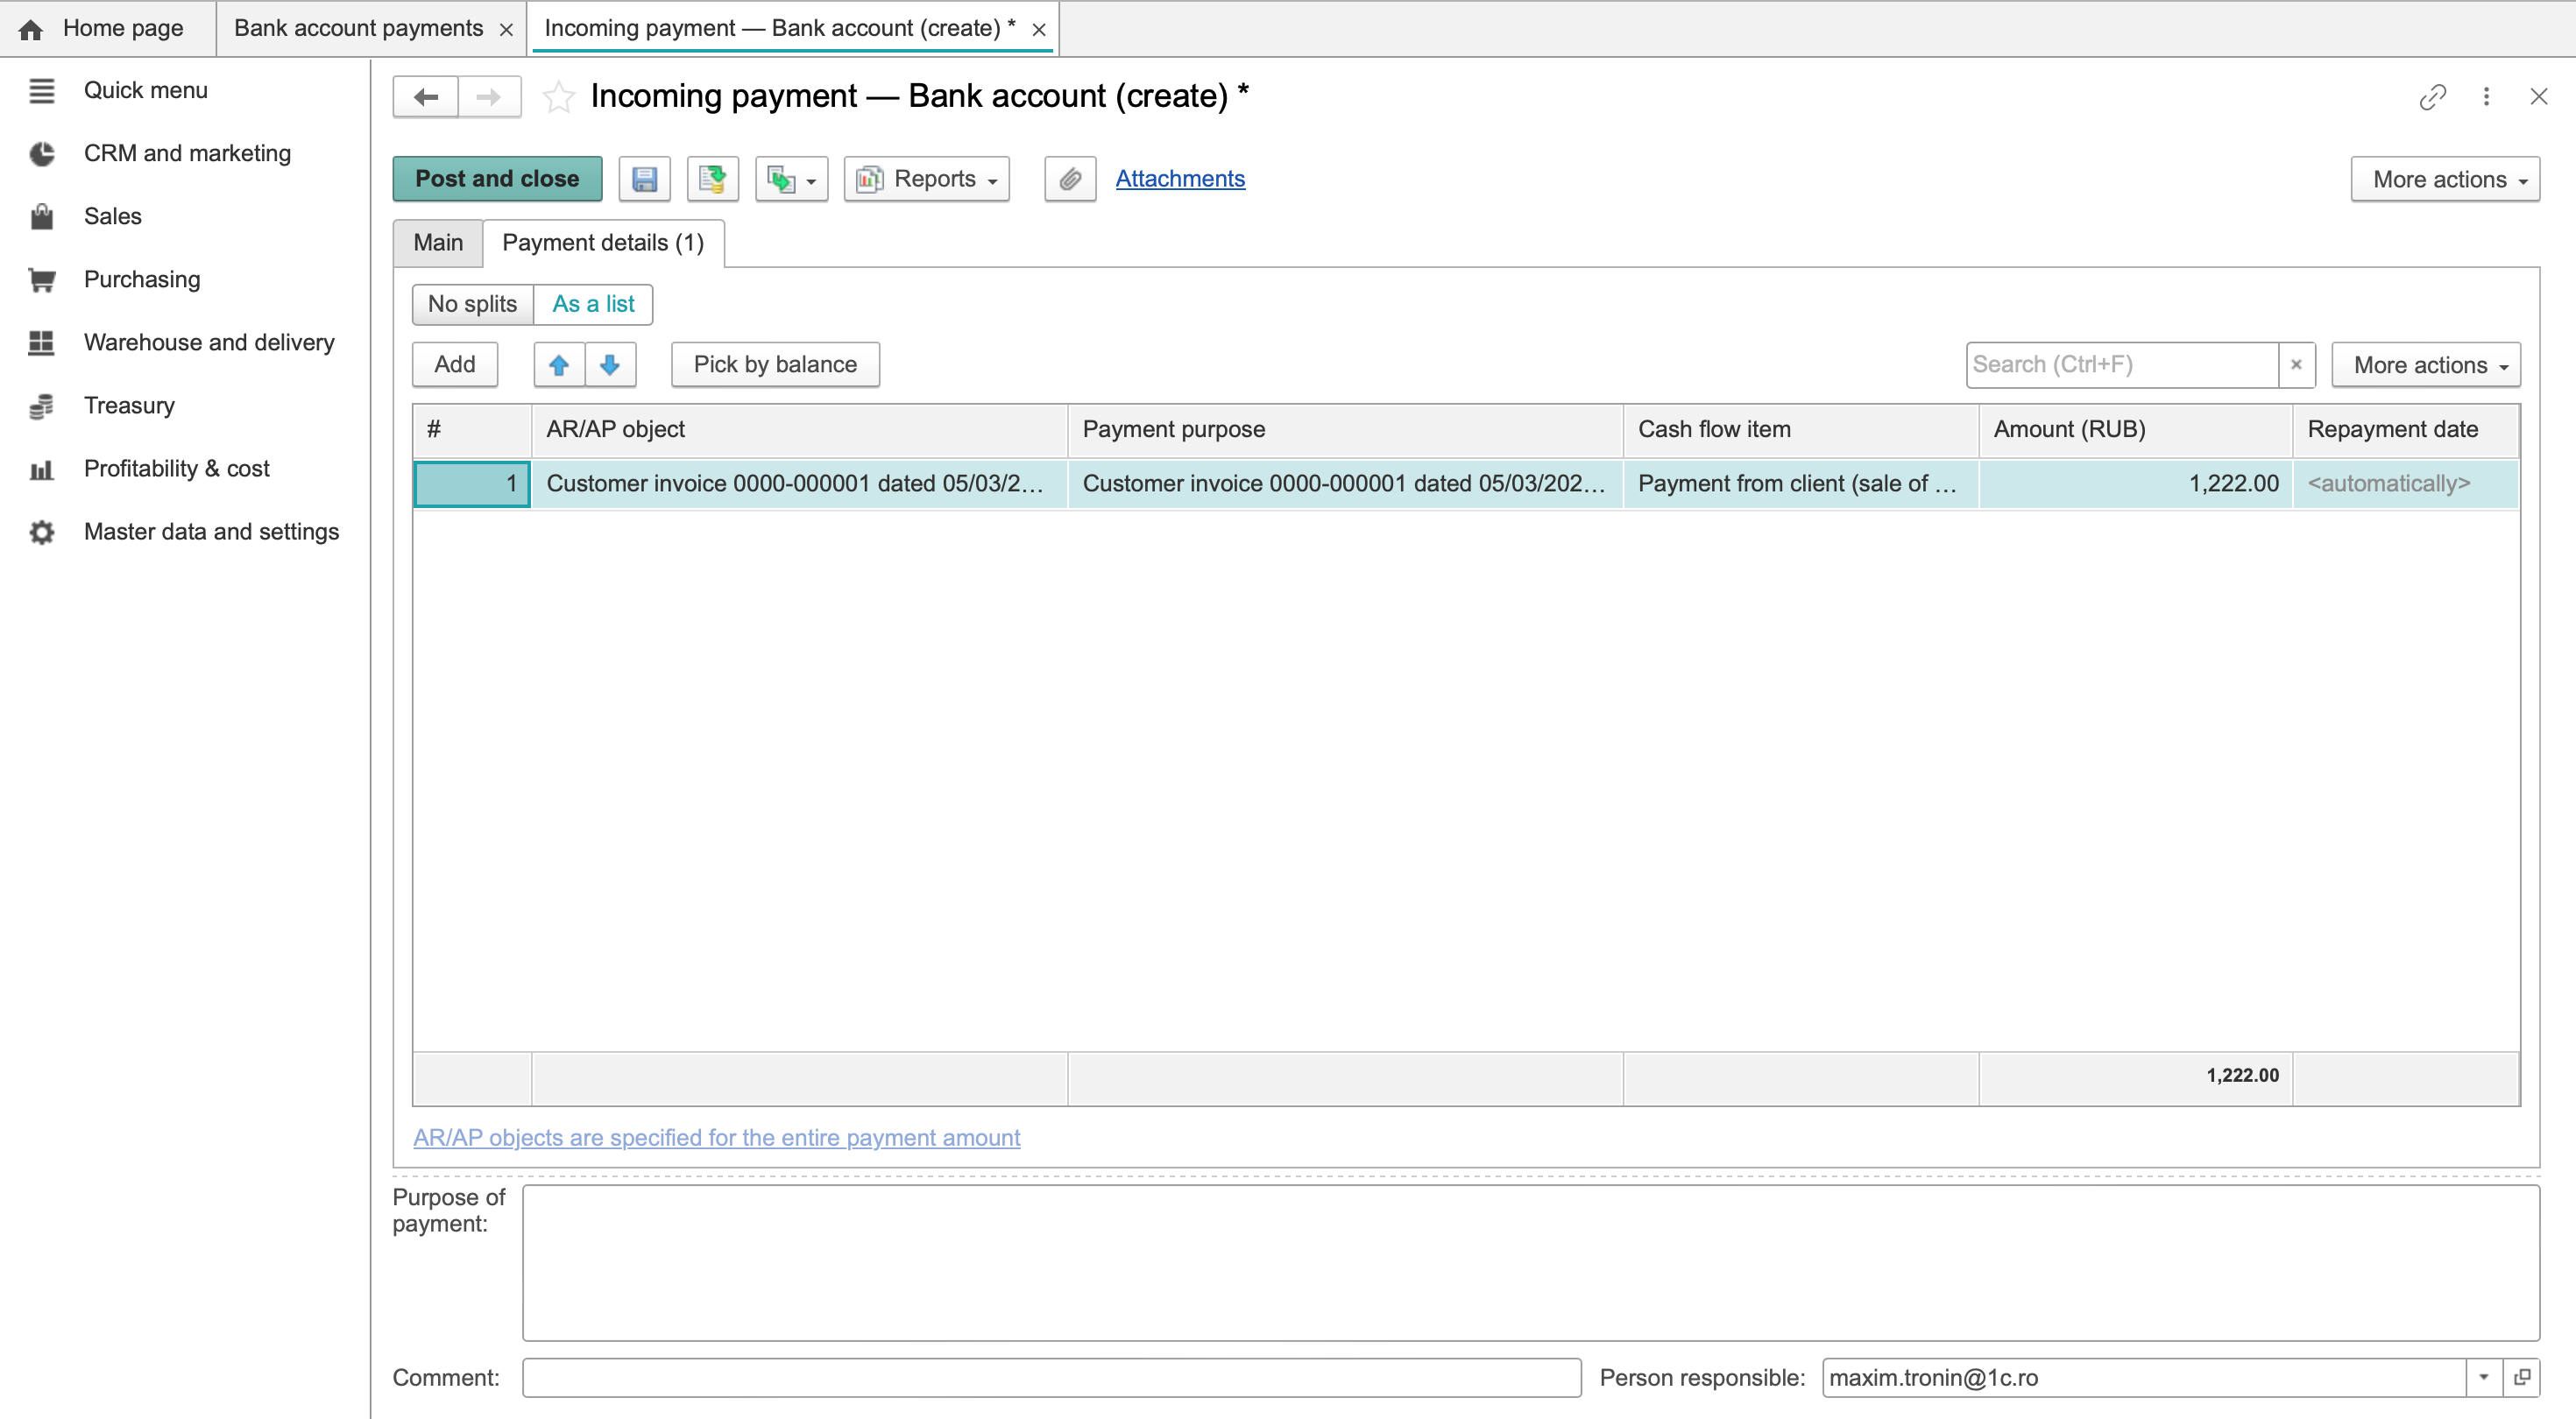
Task: Click the paperclip attachments icon
Action: coord(1070,179)
